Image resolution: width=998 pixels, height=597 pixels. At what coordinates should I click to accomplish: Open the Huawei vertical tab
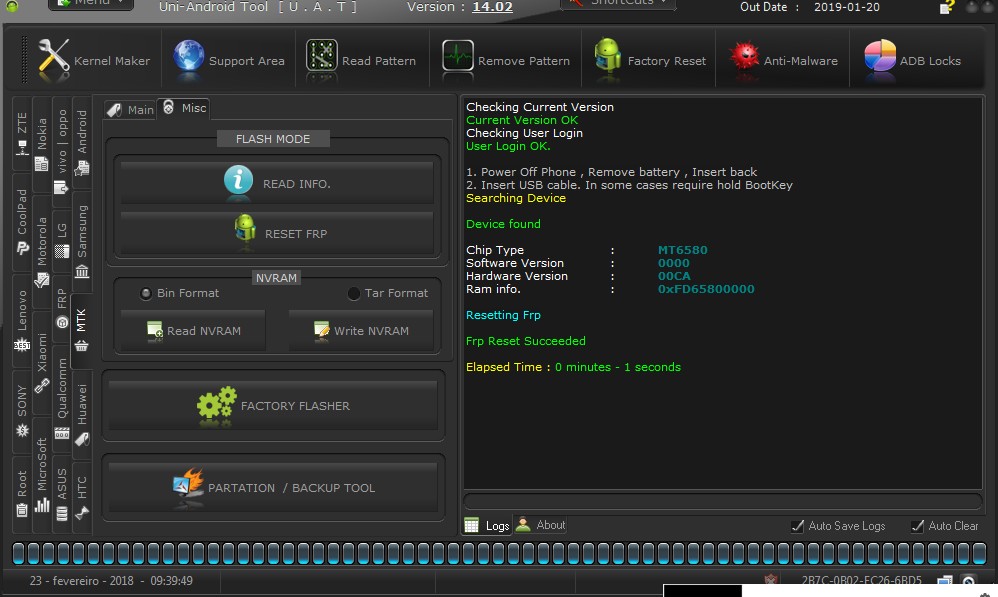(82, 414)
